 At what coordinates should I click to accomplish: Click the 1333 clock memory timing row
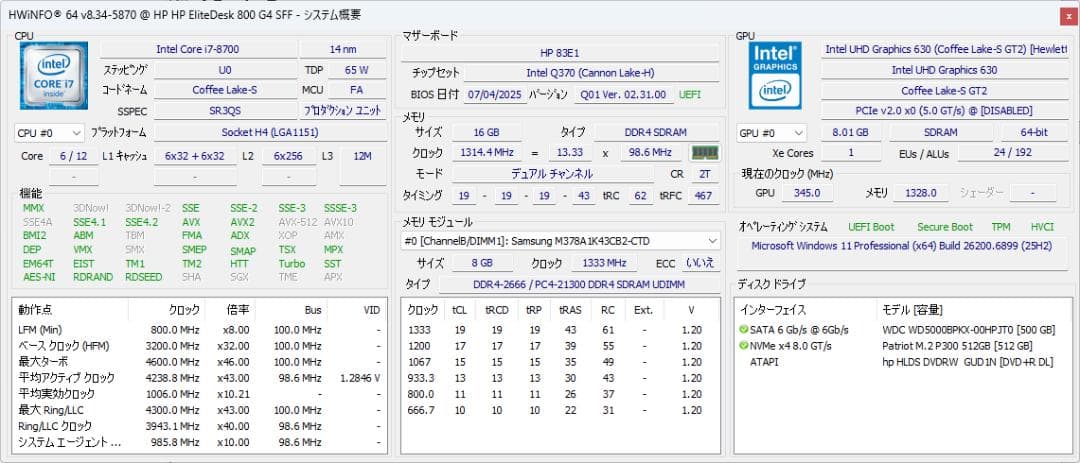click(560, 329)
